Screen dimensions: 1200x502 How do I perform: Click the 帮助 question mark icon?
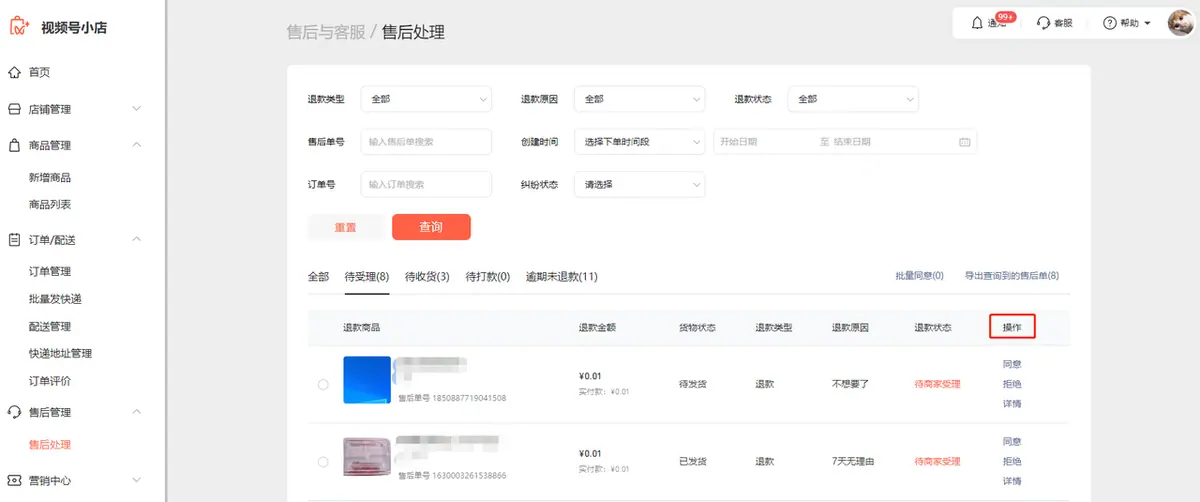click(1110, 23)
